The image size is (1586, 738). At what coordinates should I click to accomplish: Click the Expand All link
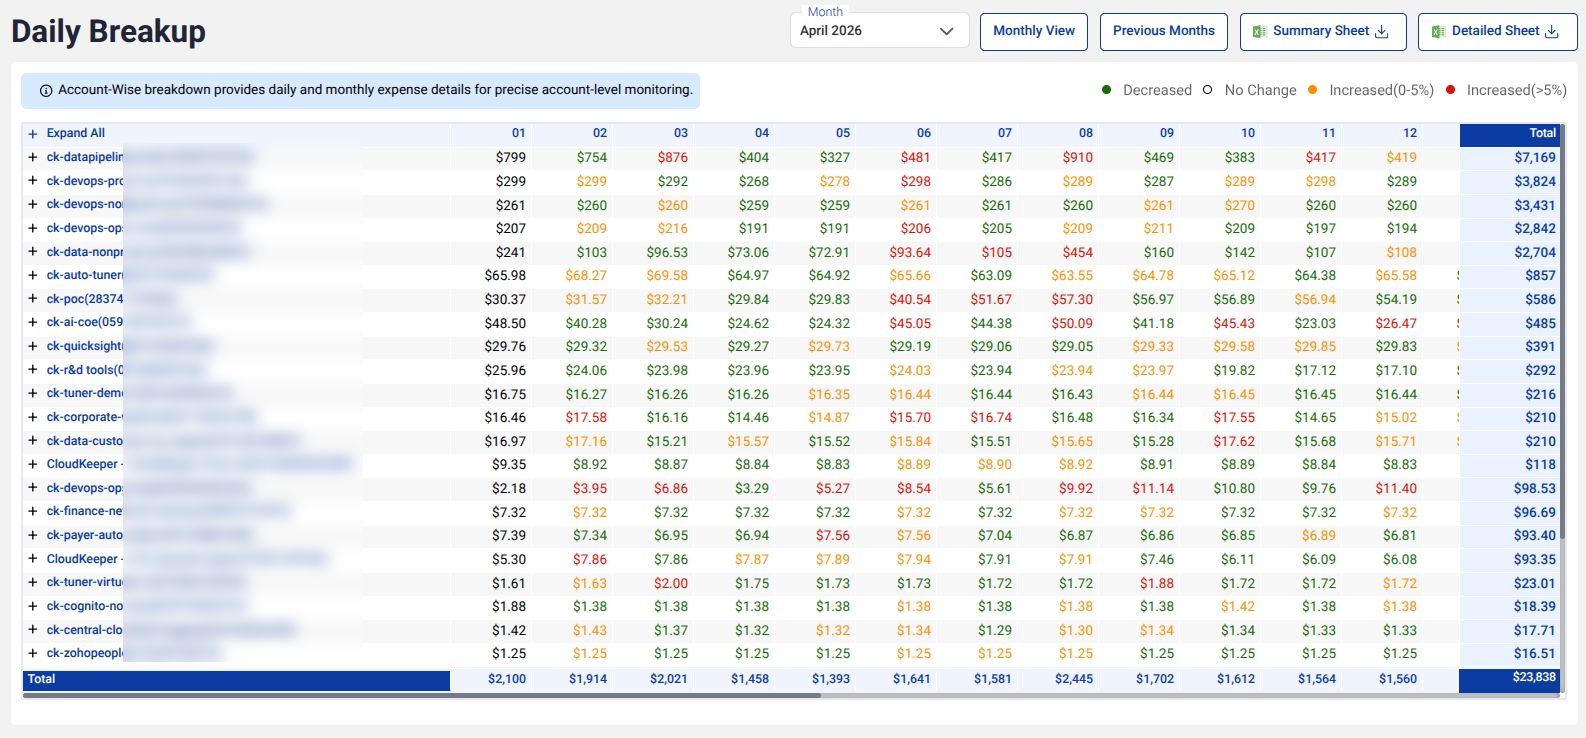click(x=76, y=133)
